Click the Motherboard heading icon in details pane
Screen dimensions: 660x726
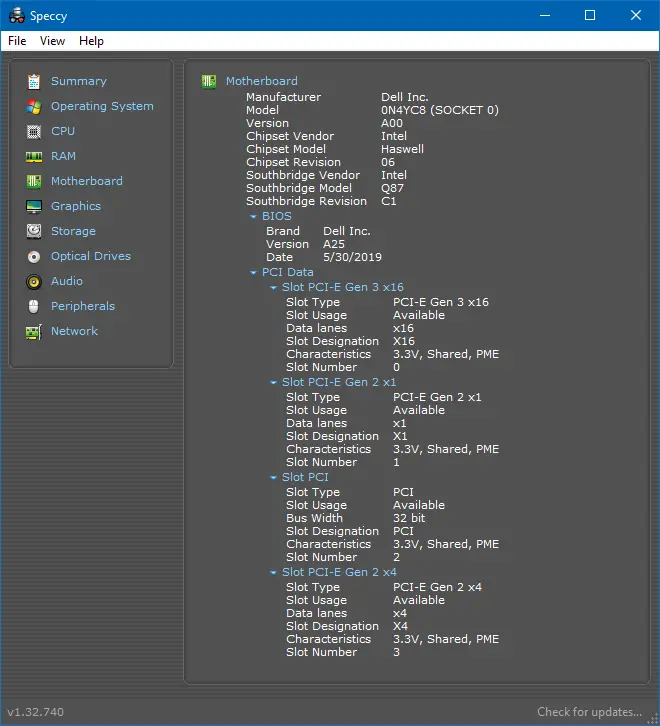point(208,81)
